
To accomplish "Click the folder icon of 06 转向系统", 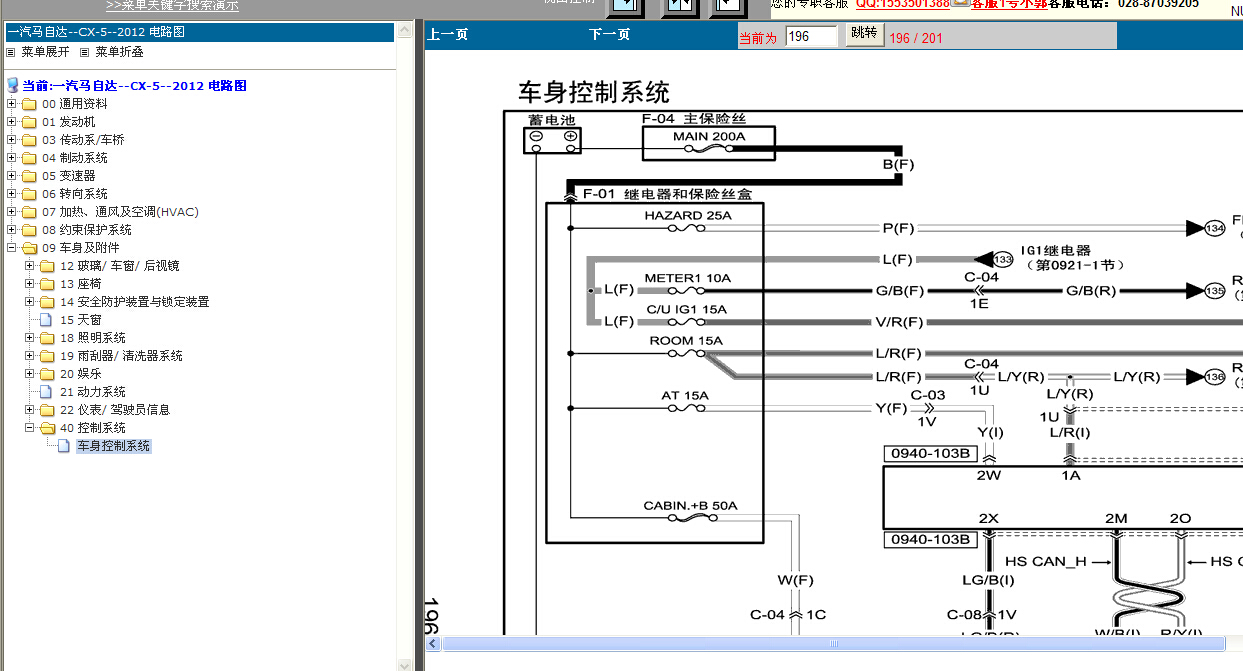I will pos(29,194).
